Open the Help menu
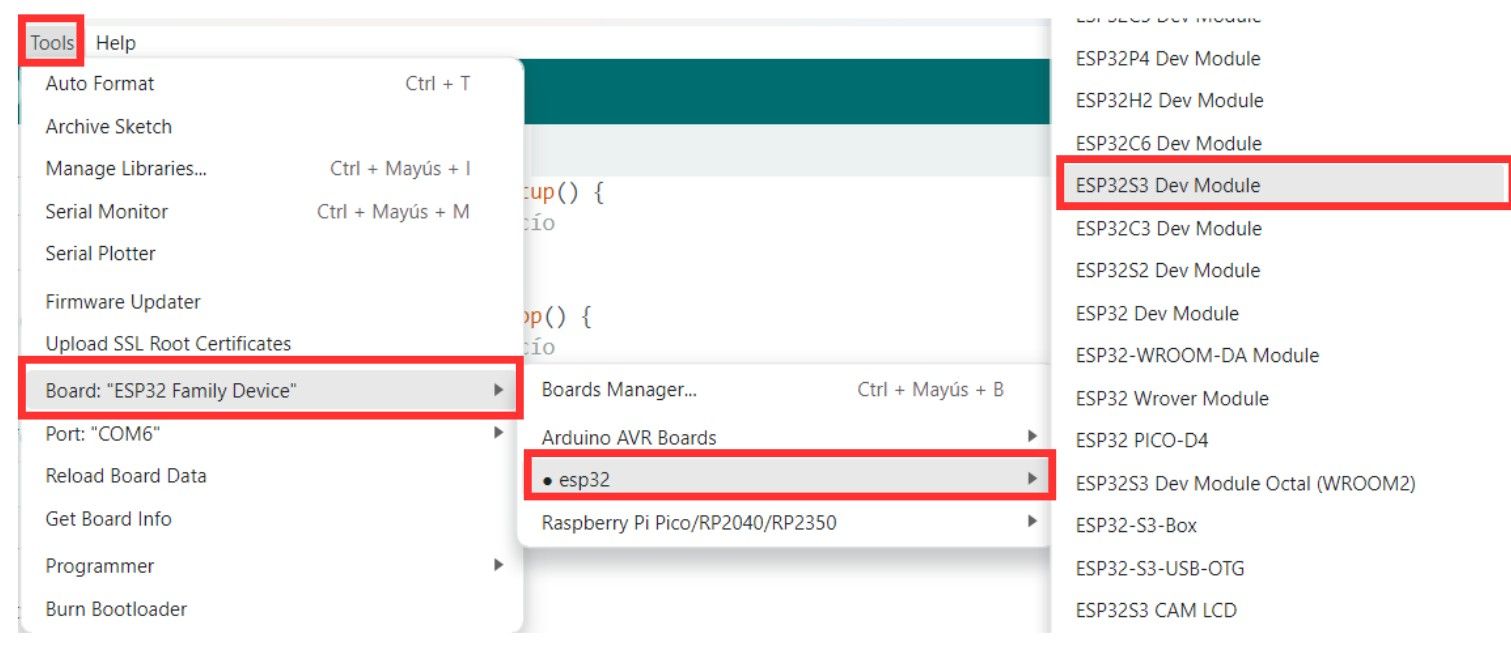This screenshot has height=652, width=1511. pyautogui.click(x=114, y=42)
